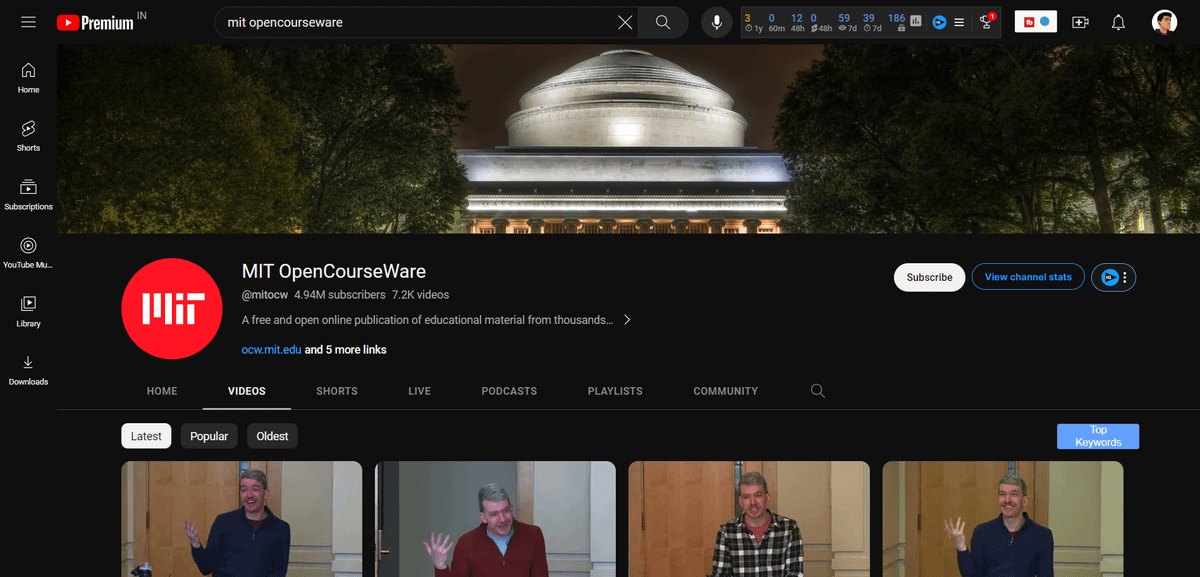Open third video thumbnail with plaid shirt
The height and width of the screenshot is (577, 1200).
click(749, 519)
